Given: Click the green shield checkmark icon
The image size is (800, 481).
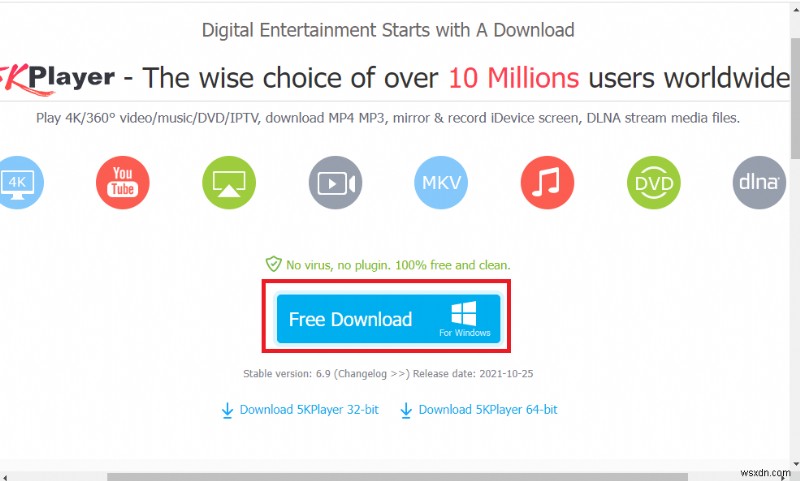Looking at the screenshot, I should 273,264.
